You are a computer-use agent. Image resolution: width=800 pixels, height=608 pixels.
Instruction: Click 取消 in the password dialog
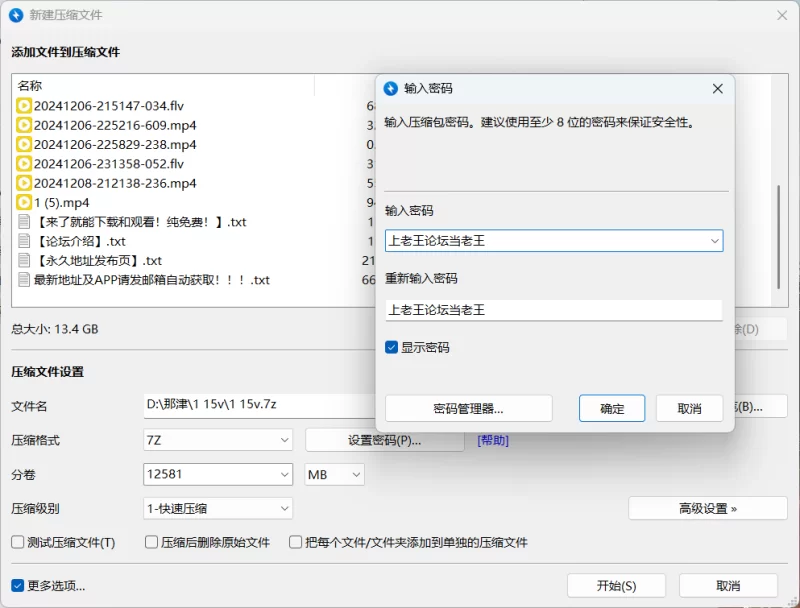[689, 409]
